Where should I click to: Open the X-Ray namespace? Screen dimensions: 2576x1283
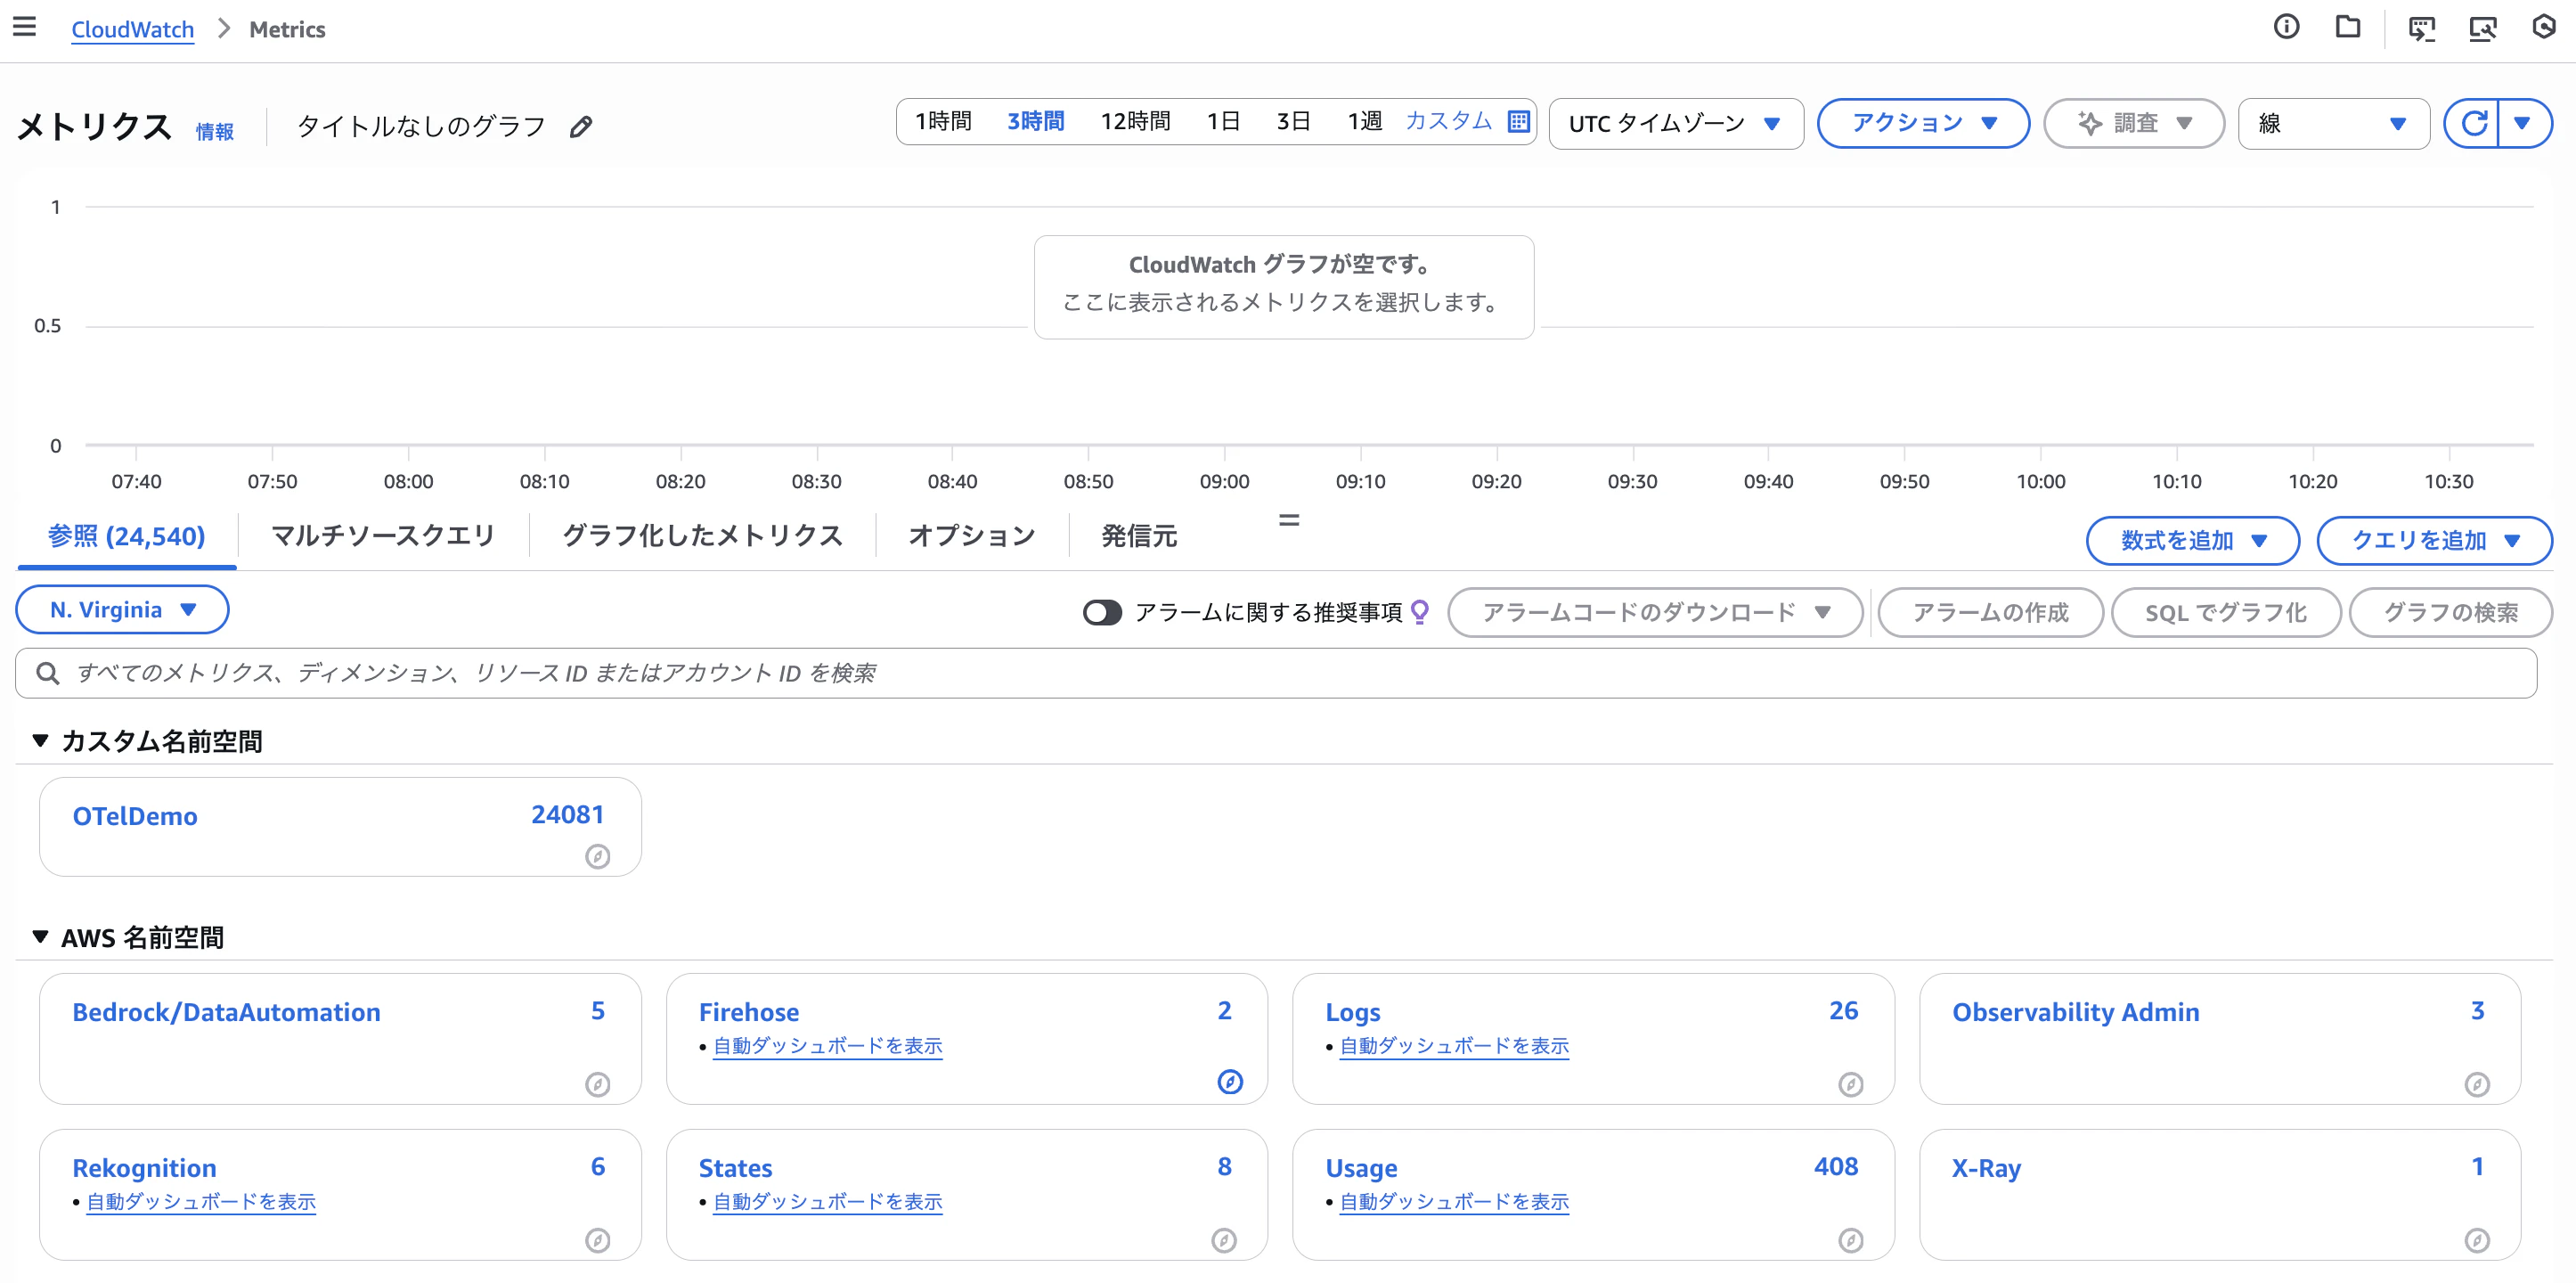pyautogui.click(x=1986, y=1168)
